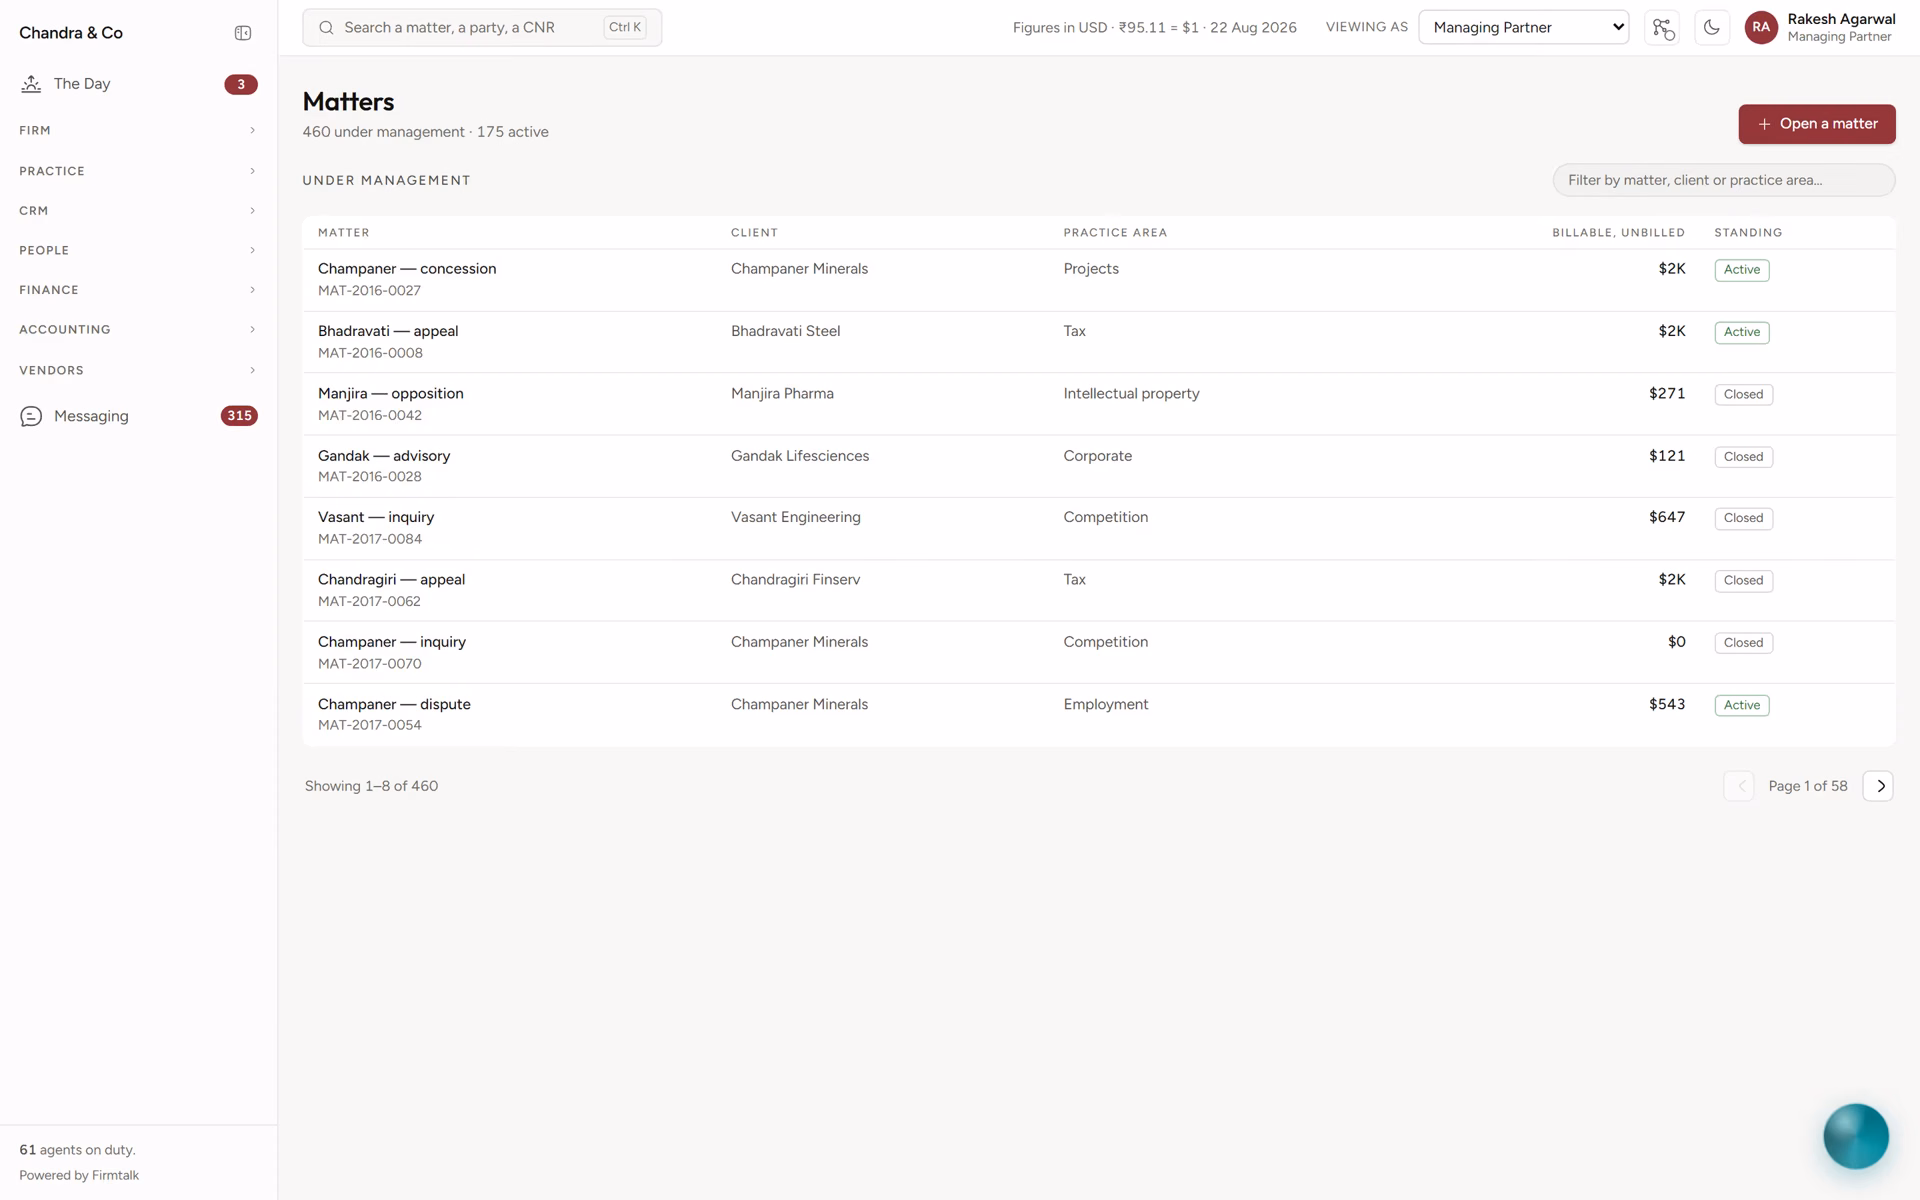The height and width of the screenshot is (1200, 1920).
Task: Expand the VENDORS sidebar section
Action: pyautogui.click(x=138, y=370)
